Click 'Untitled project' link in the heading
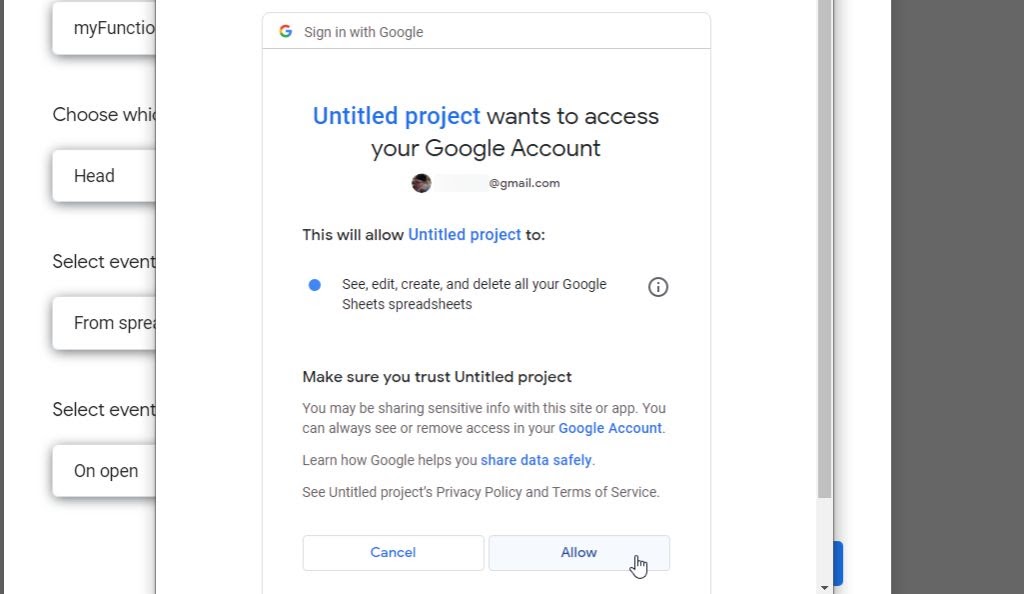Viewport: 1024px width, 594px height. click(396, 116)
